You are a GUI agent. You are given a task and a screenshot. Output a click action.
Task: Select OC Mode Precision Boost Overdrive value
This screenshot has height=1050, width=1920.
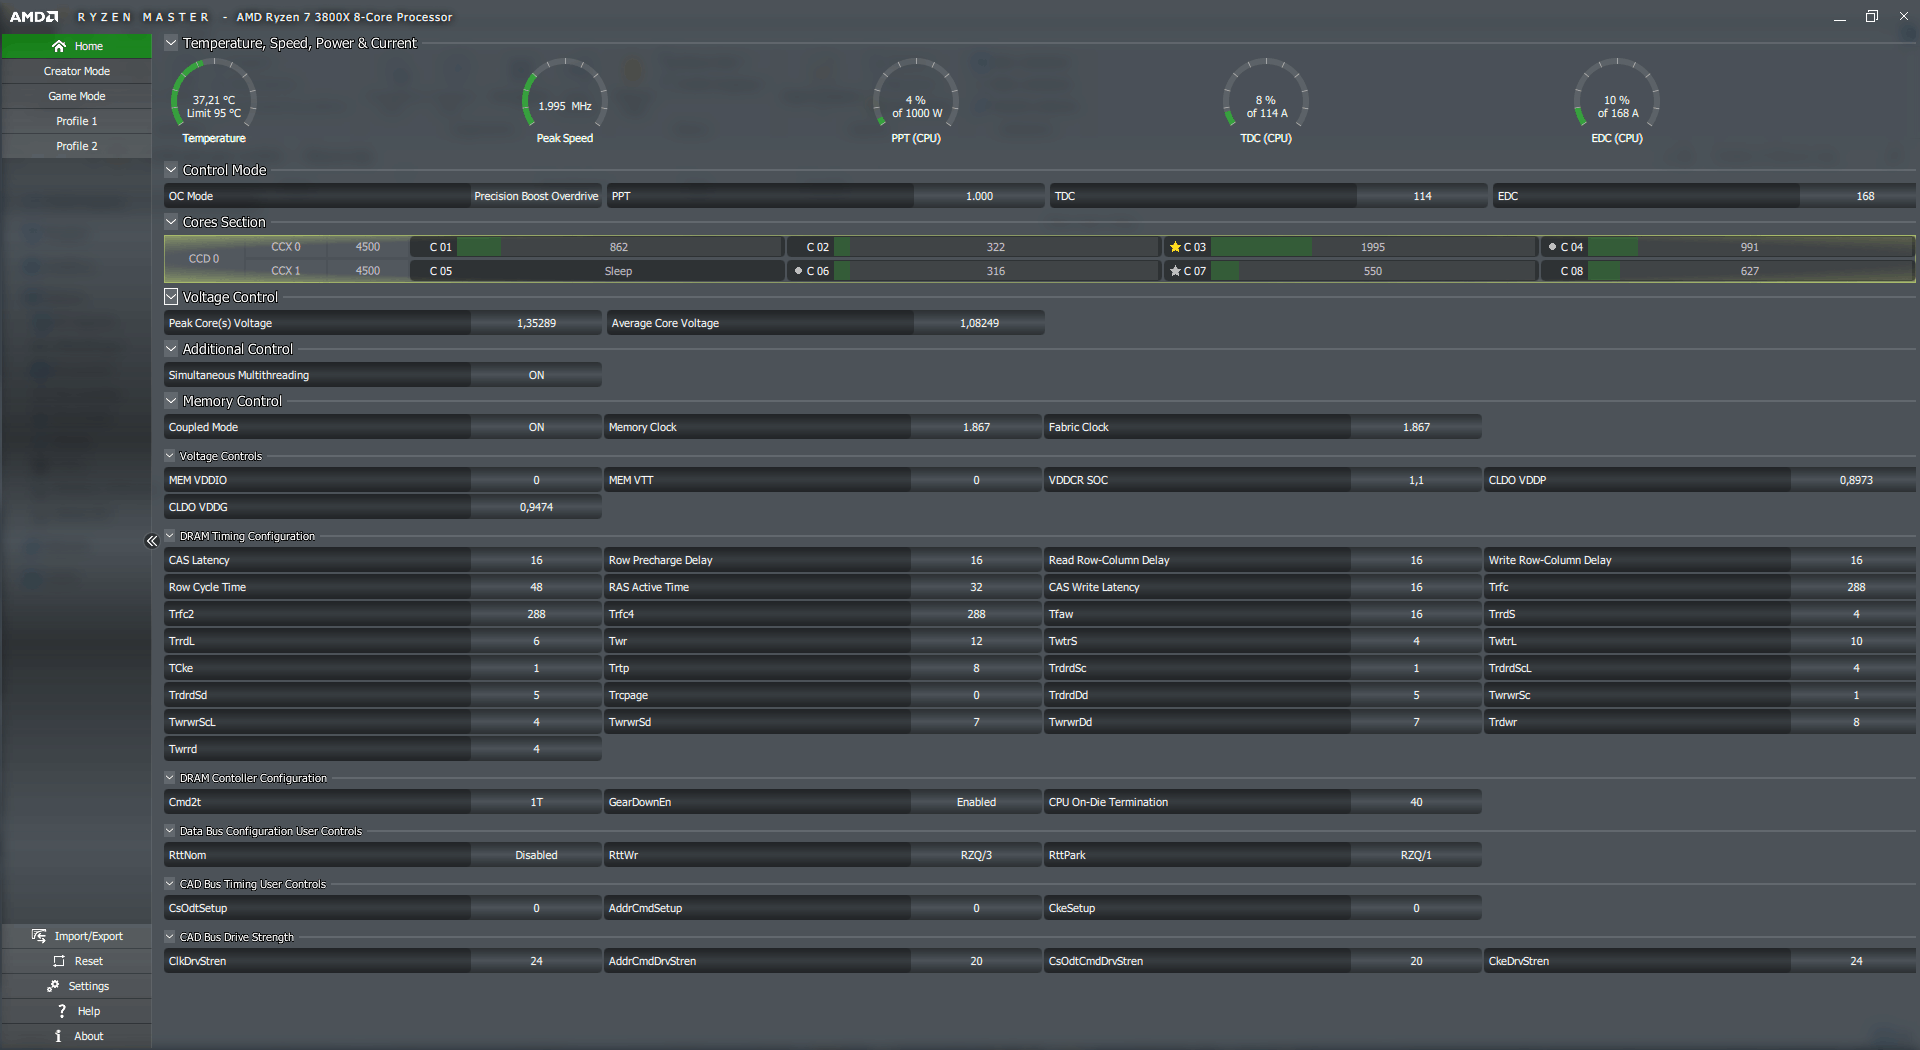point(536,196)
